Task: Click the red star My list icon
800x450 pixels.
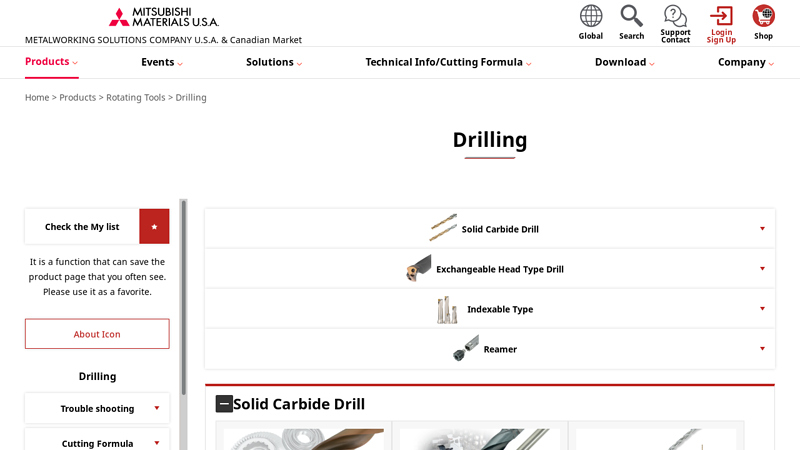Action: (154, 227)
